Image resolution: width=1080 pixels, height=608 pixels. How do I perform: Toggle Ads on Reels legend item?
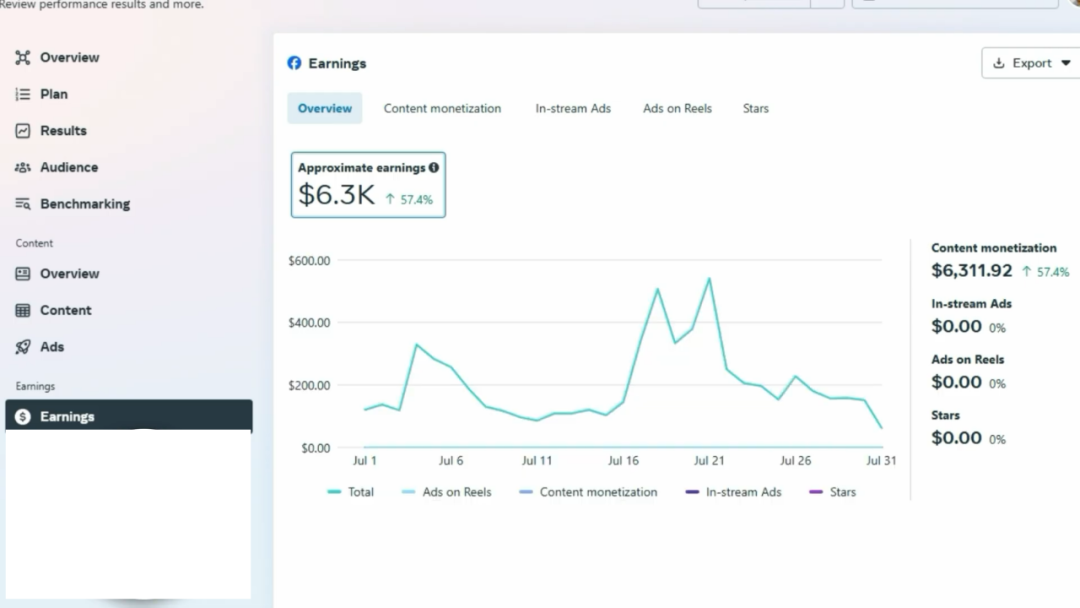click(x=446, y=492)
